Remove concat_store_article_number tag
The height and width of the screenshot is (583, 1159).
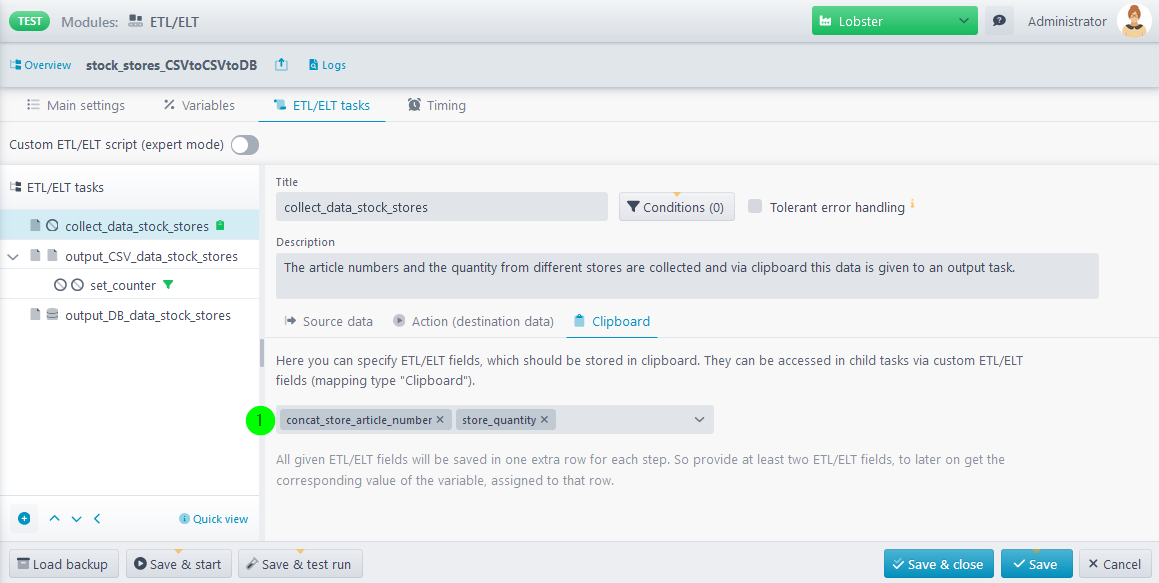point(440,420)
